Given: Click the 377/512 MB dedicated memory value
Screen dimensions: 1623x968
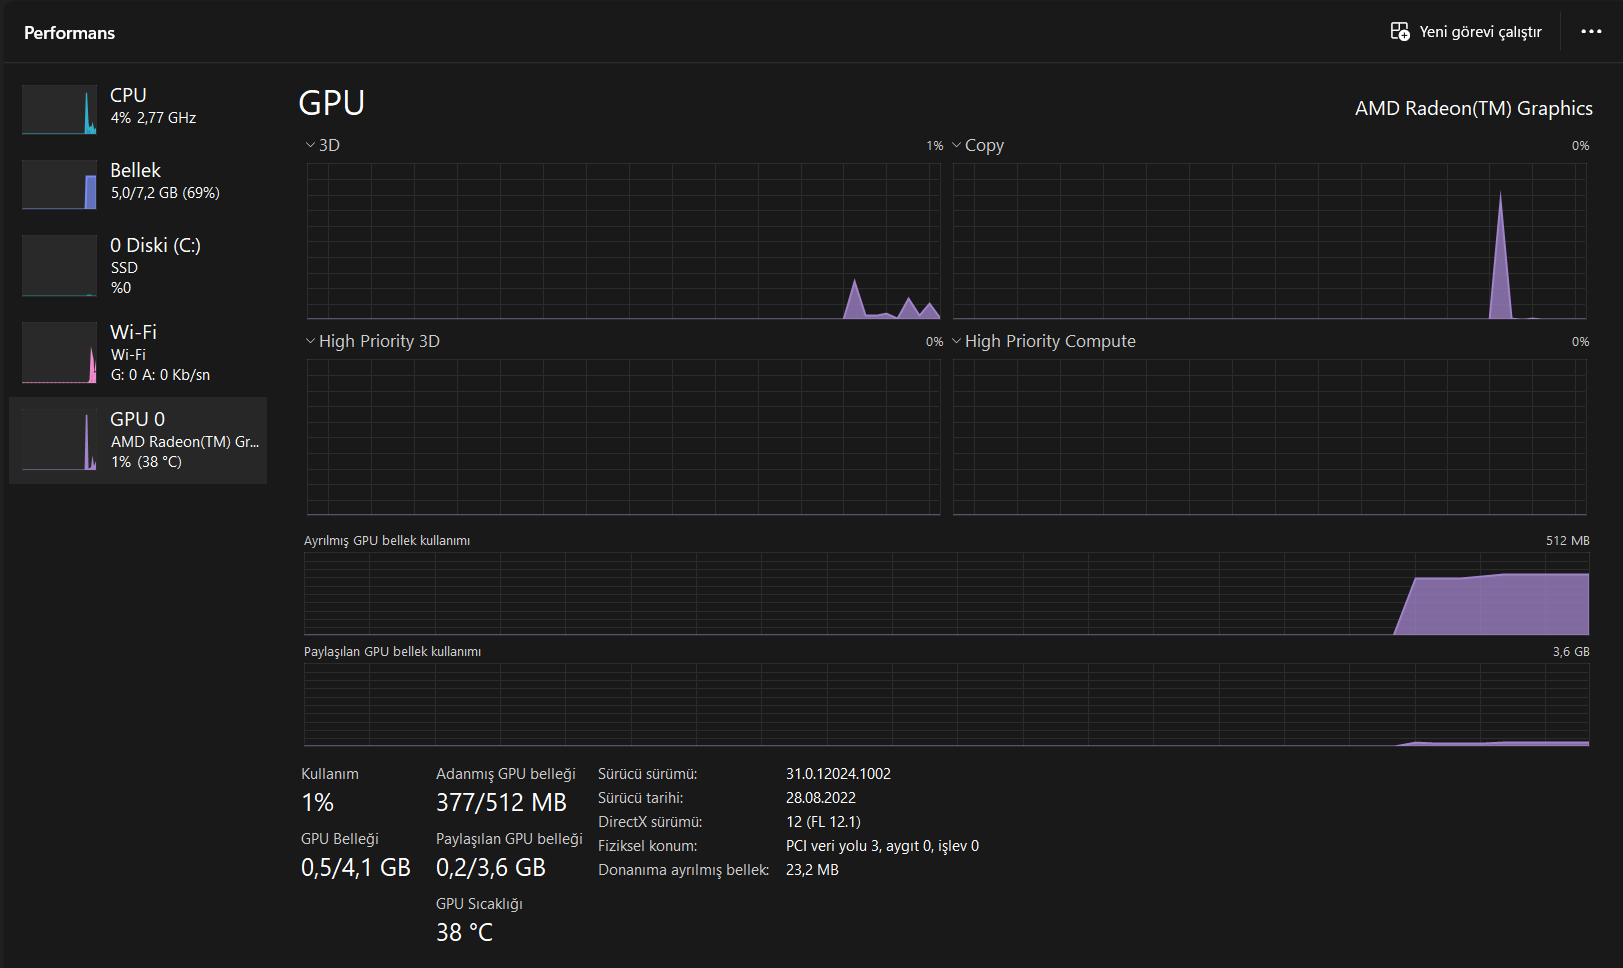Looking at the screenshot, I should [501, 802].
